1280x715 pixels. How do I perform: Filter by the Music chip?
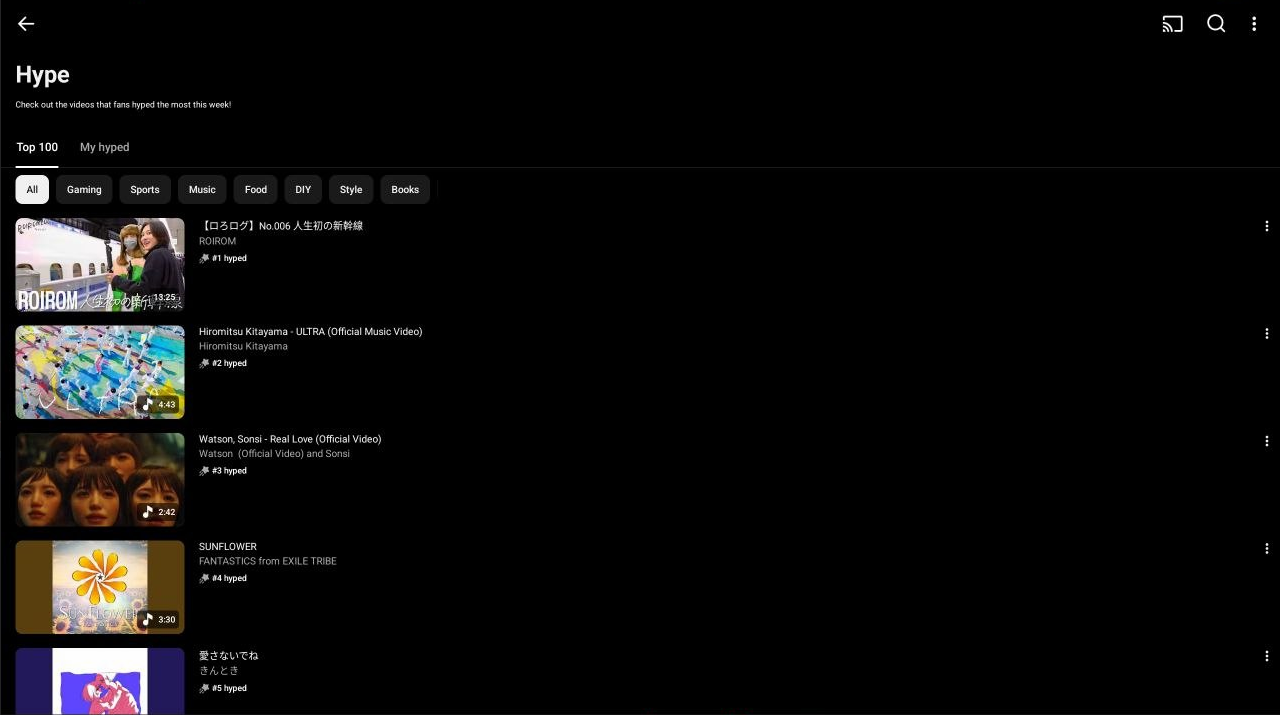(x=202, y=190)
